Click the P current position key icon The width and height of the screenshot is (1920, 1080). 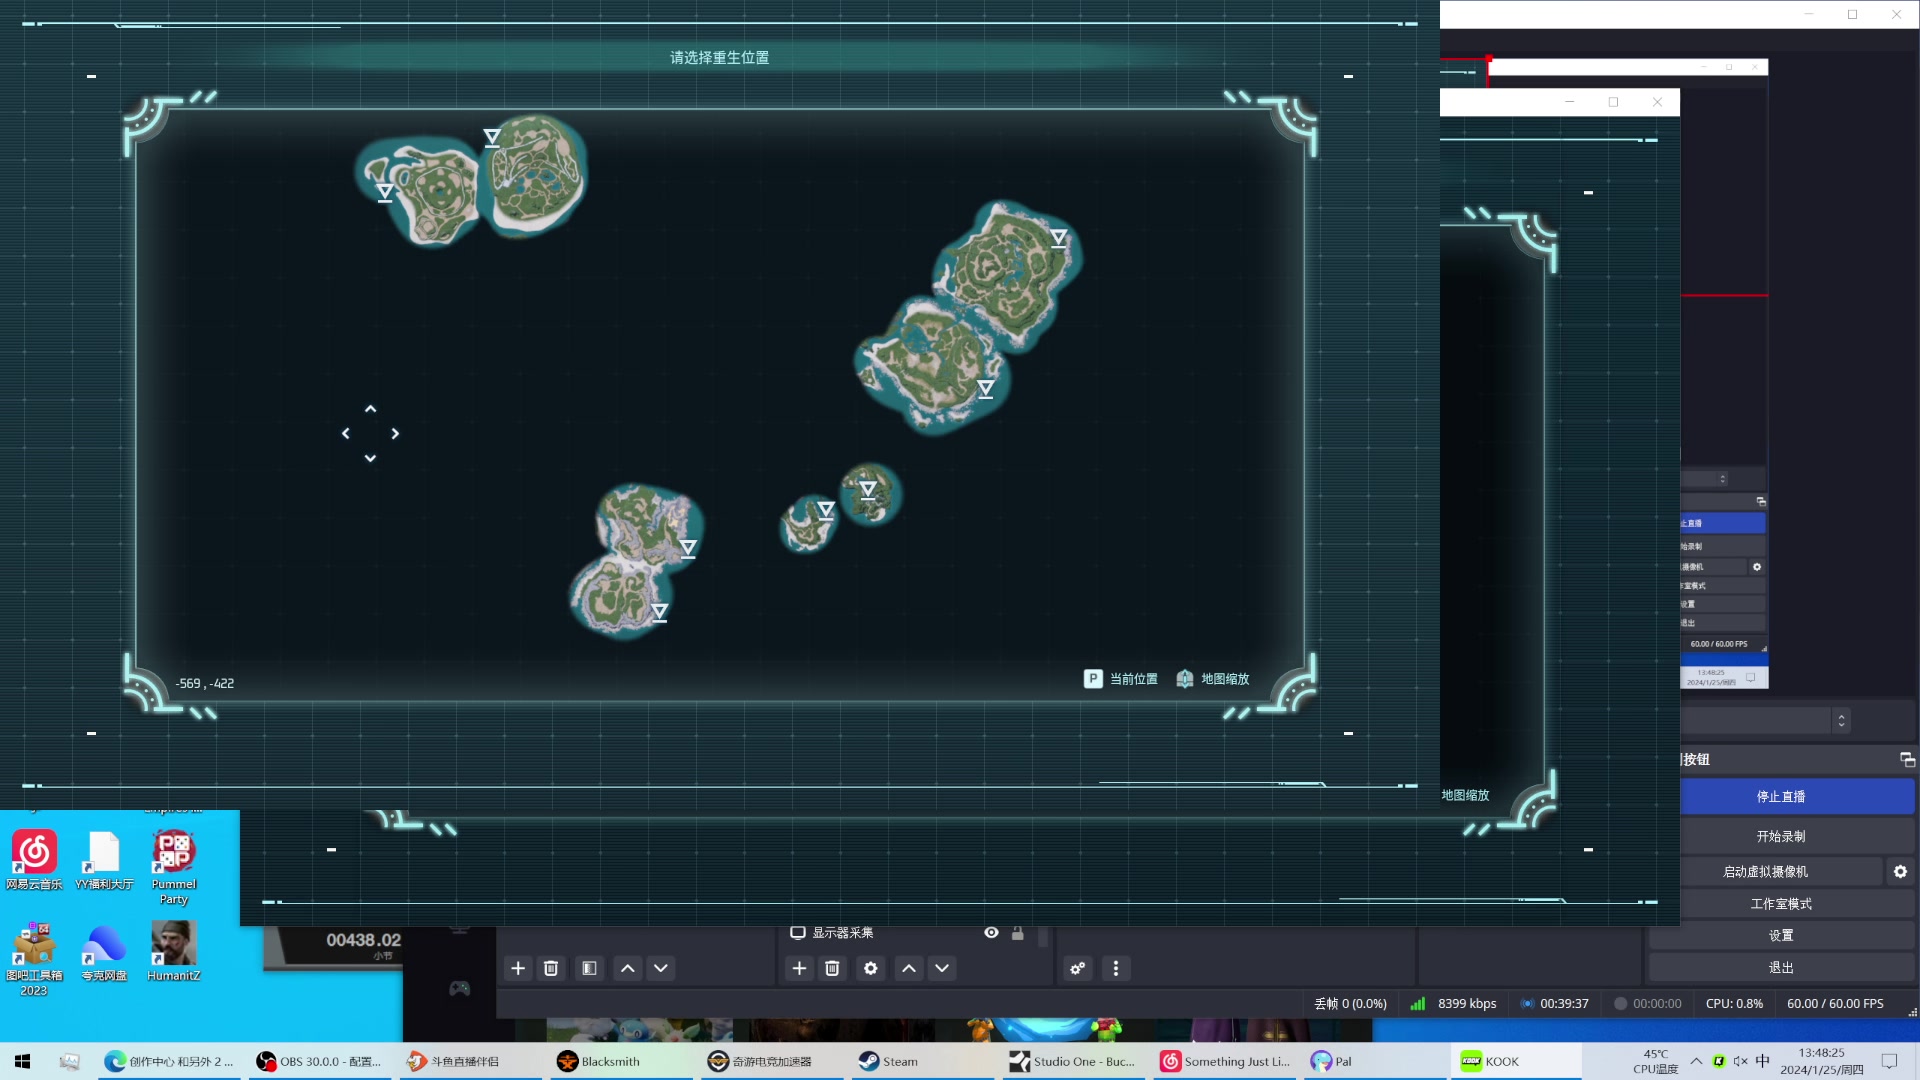[x=1093, y=679]
